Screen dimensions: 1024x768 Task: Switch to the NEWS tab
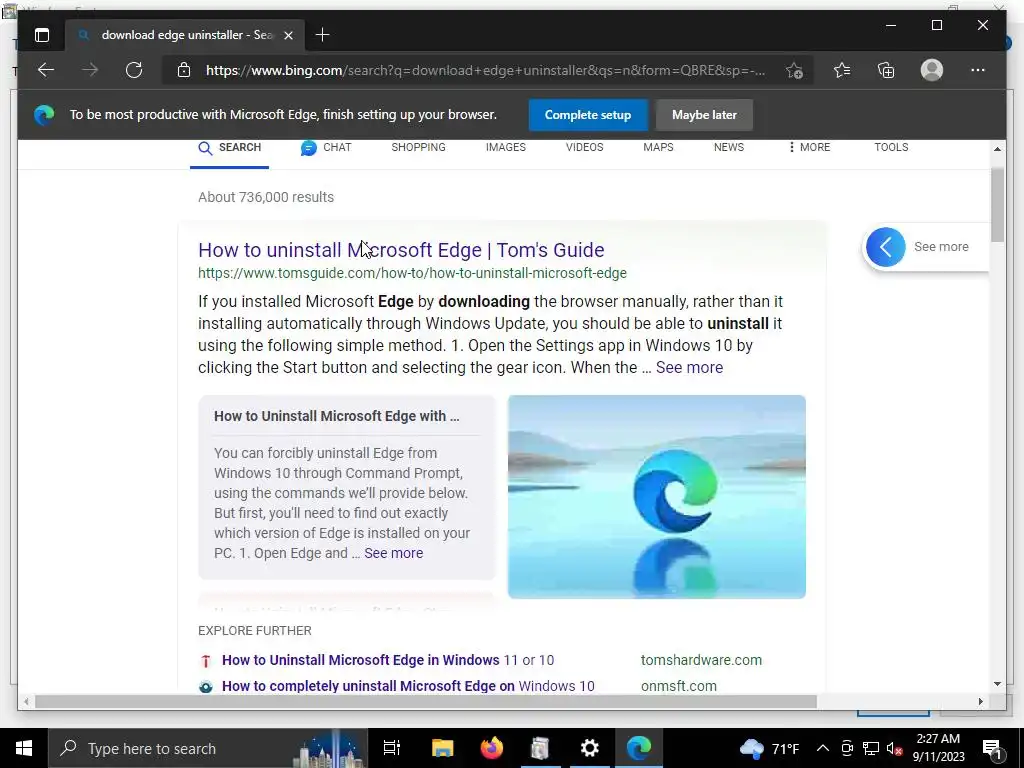pyautogui.click(x=729, y=148)
